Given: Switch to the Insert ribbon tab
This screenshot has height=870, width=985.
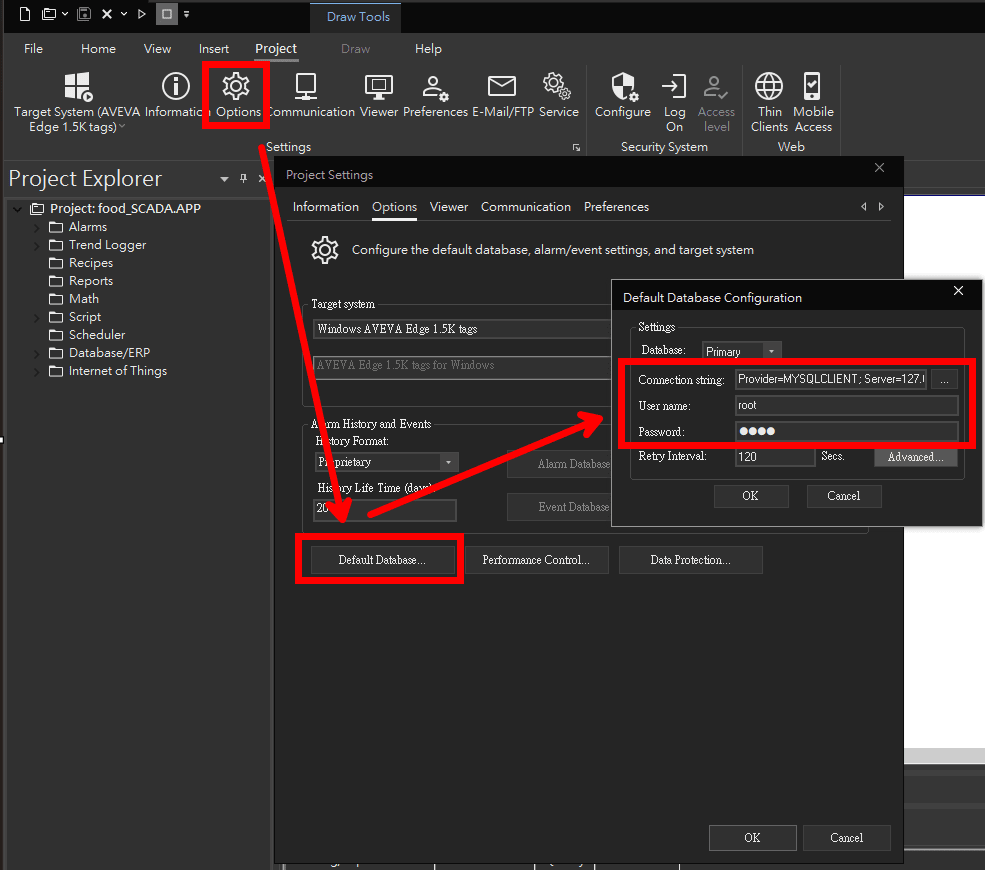Looking at the screenshot, I should pyautogui.click(x=214, y=48).
